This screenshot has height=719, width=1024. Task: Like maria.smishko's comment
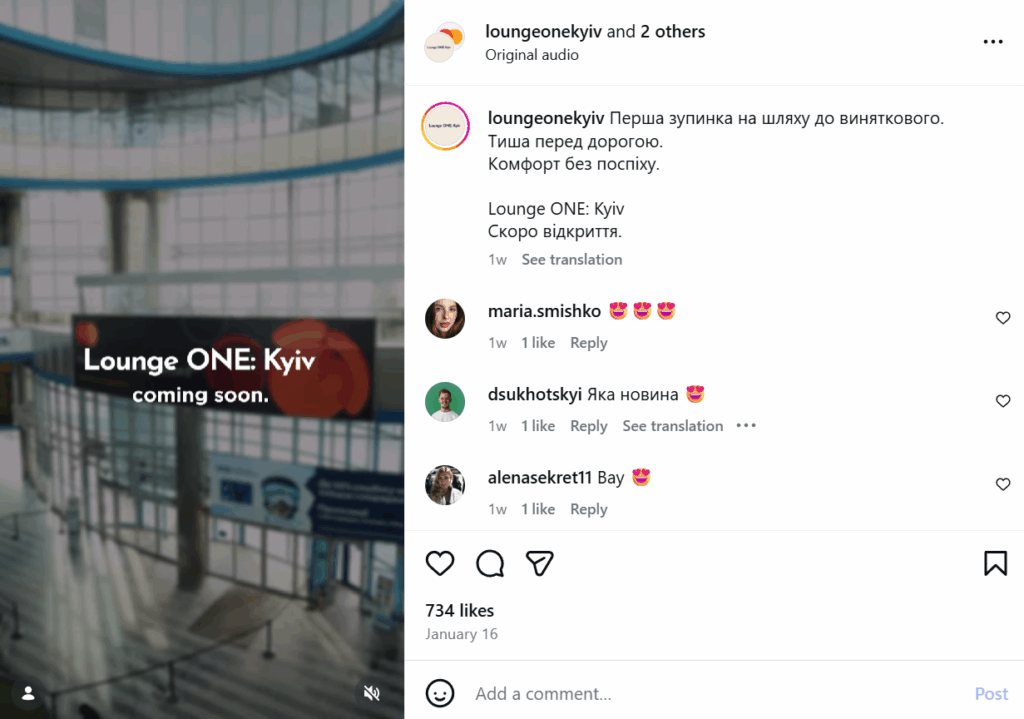(x=1003, y=318)
